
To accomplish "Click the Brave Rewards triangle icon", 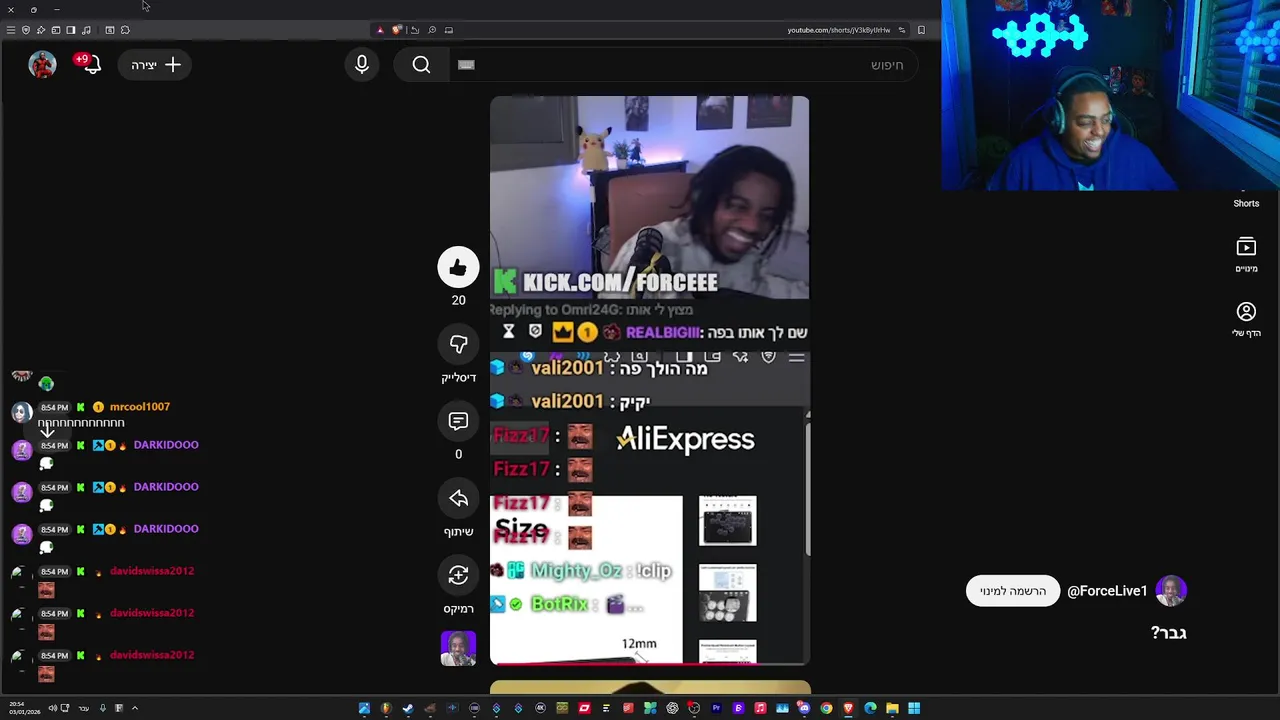I will 380,30.
